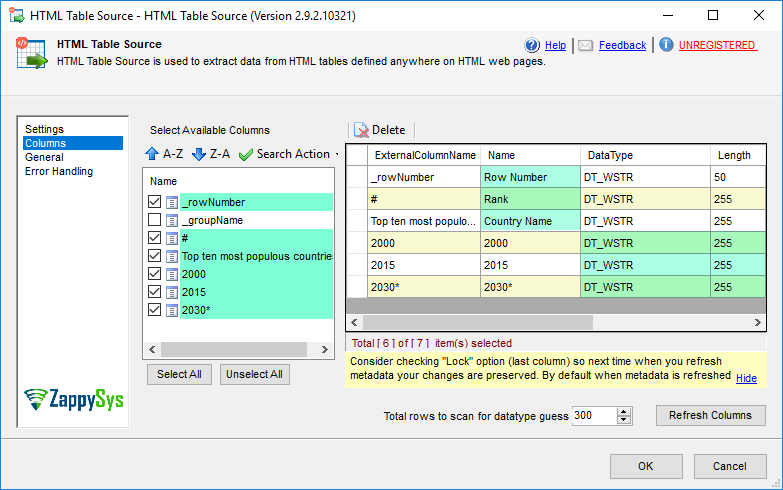Click right arrow of grid scrollbar
The image size is (783, 490).
(758, 323)
